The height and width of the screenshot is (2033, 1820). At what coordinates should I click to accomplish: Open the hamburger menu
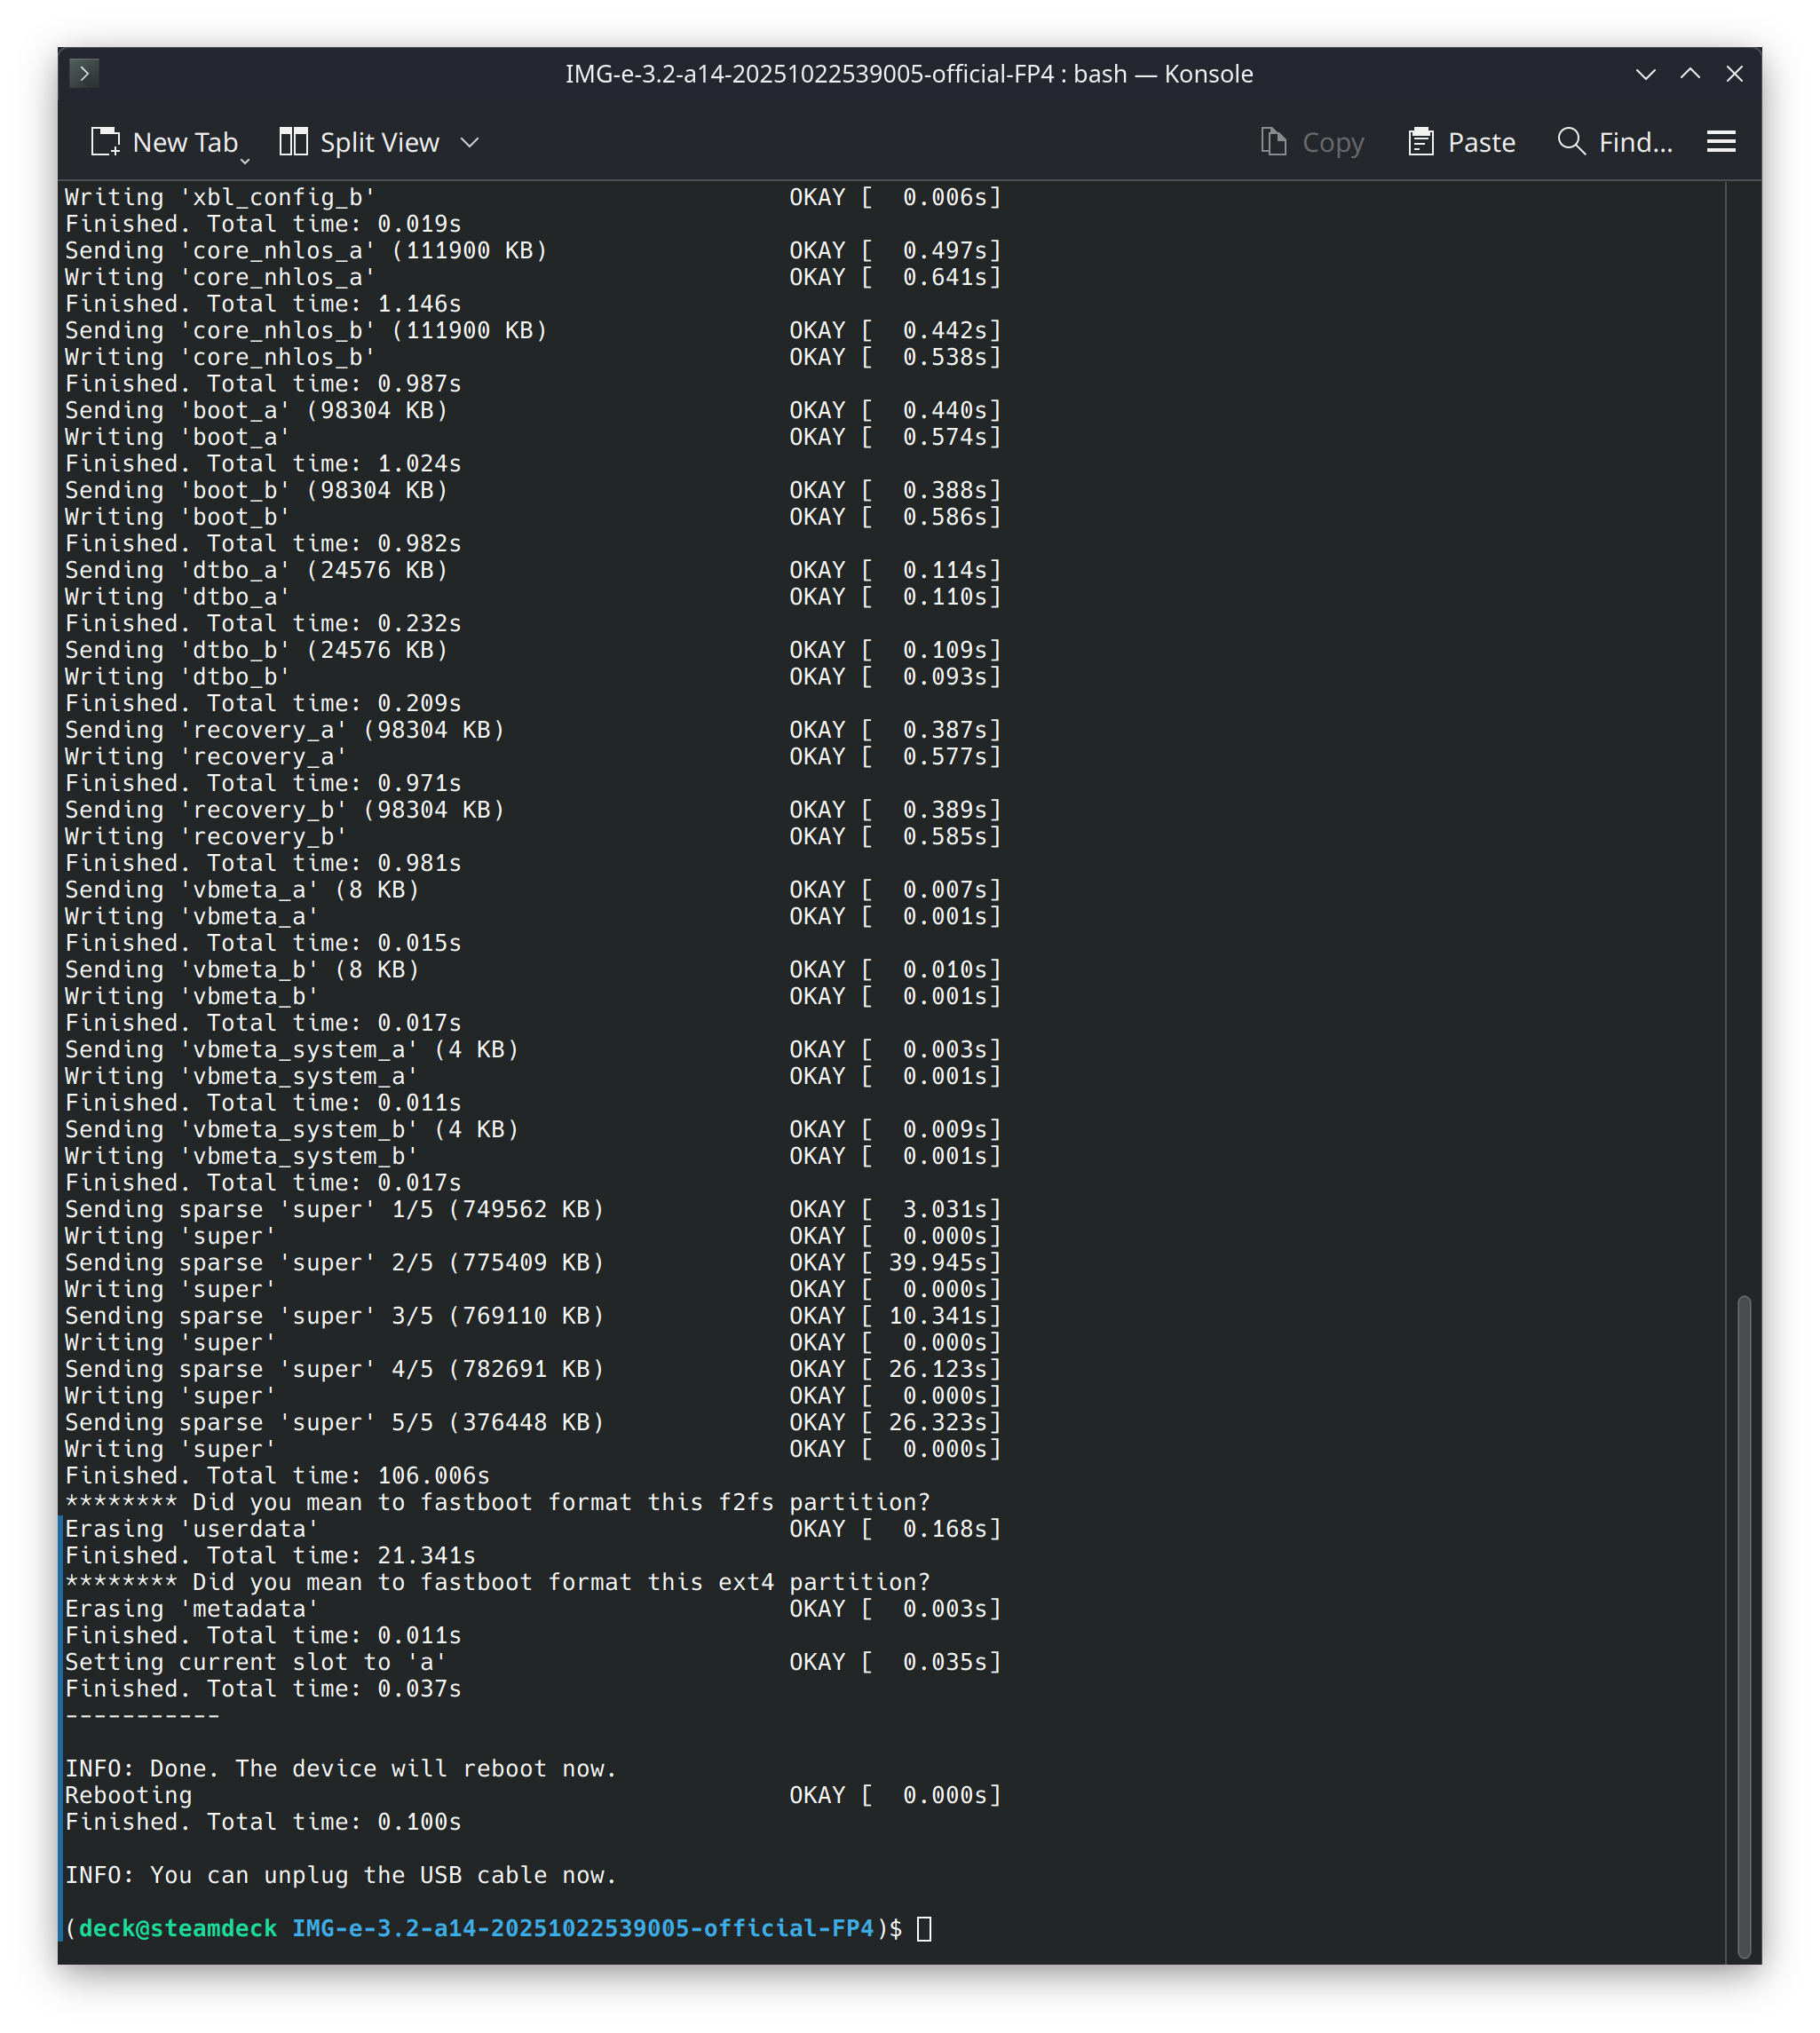[1720, 142]
